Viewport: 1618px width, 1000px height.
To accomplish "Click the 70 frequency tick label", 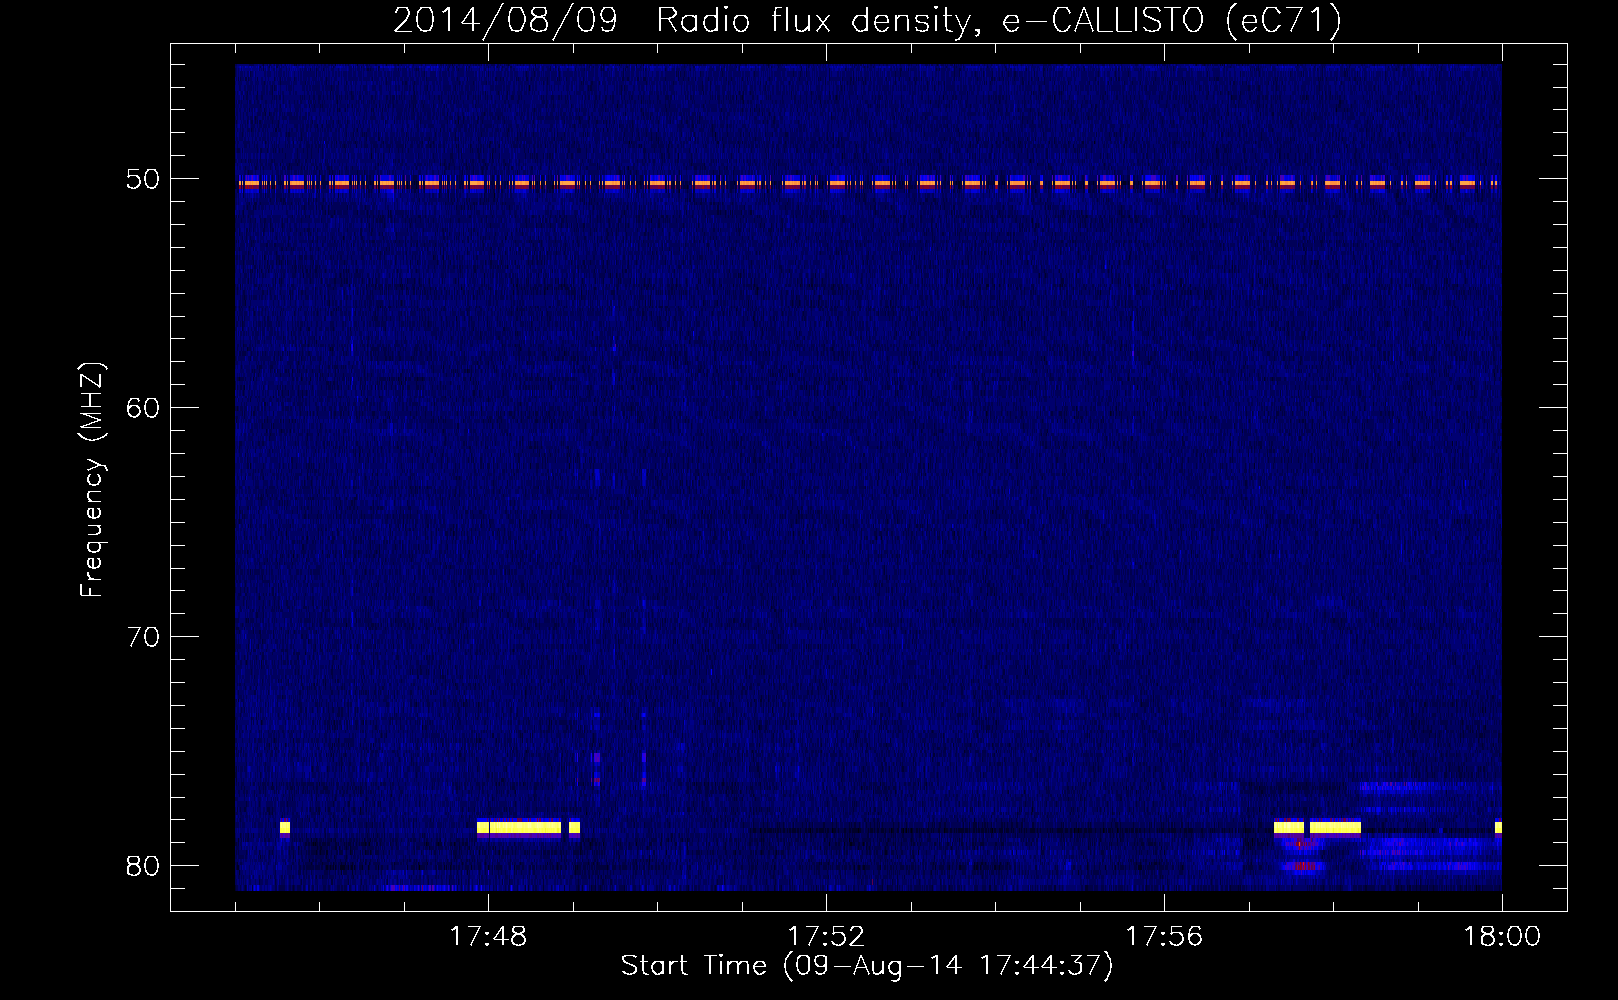I will 143,637.
